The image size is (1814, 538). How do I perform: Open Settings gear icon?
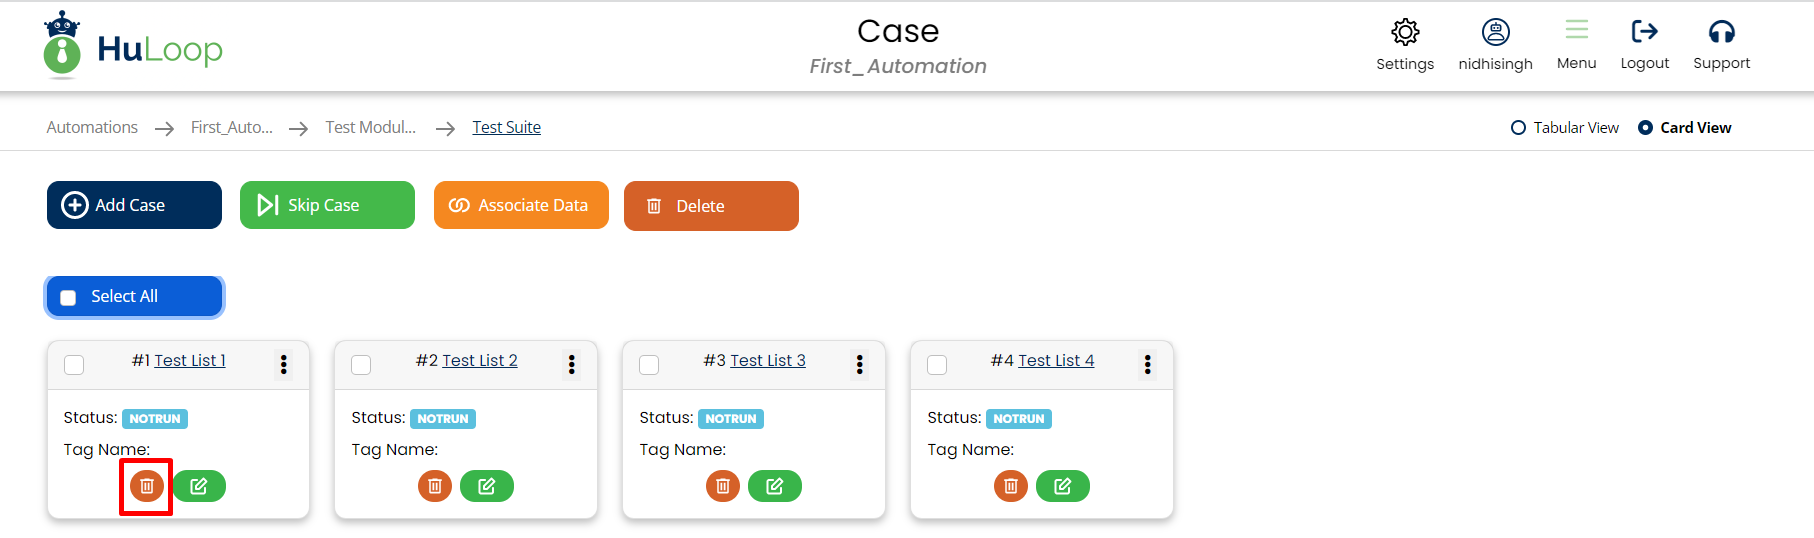1405,33
